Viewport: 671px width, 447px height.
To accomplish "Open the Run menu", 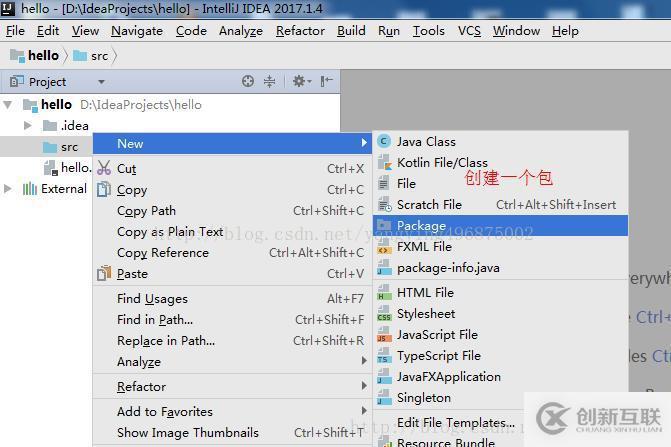I will click(389, 31).
